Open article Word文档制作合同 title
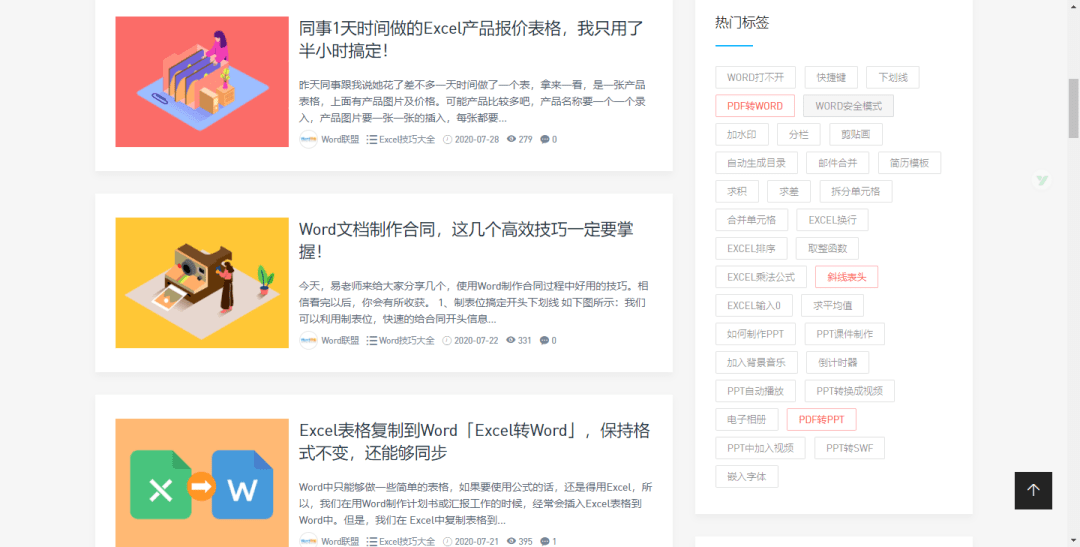This screenshot has width=1080, height=547. pos(466,240)
